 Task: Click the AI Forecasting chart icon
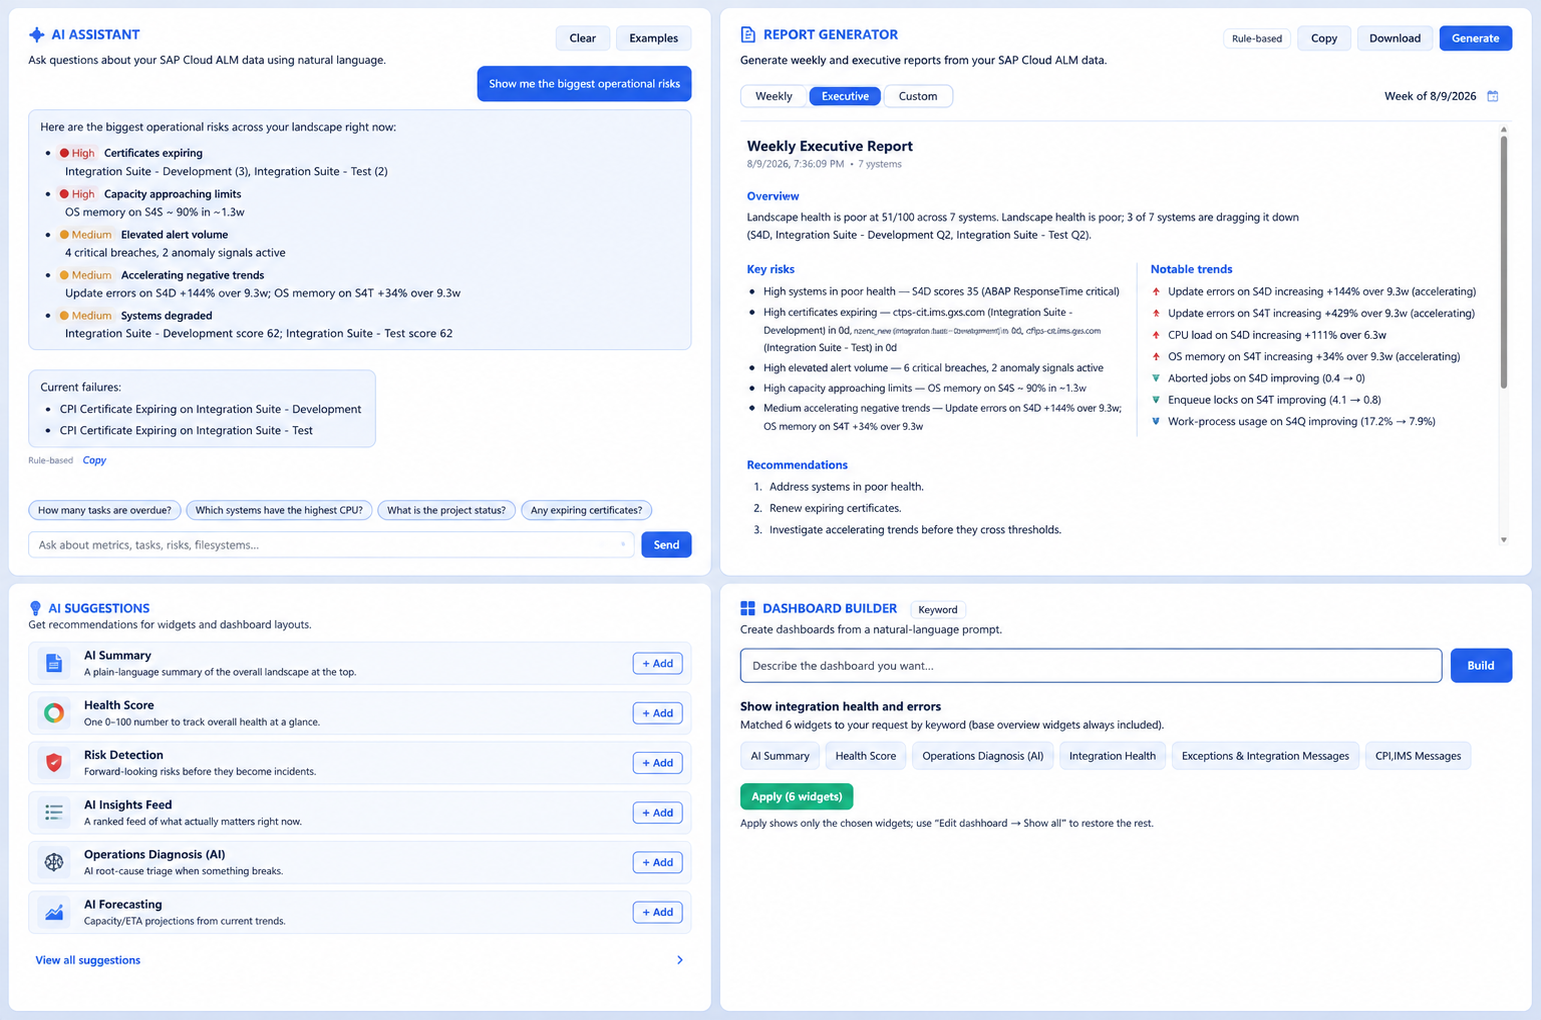(54, 912)
